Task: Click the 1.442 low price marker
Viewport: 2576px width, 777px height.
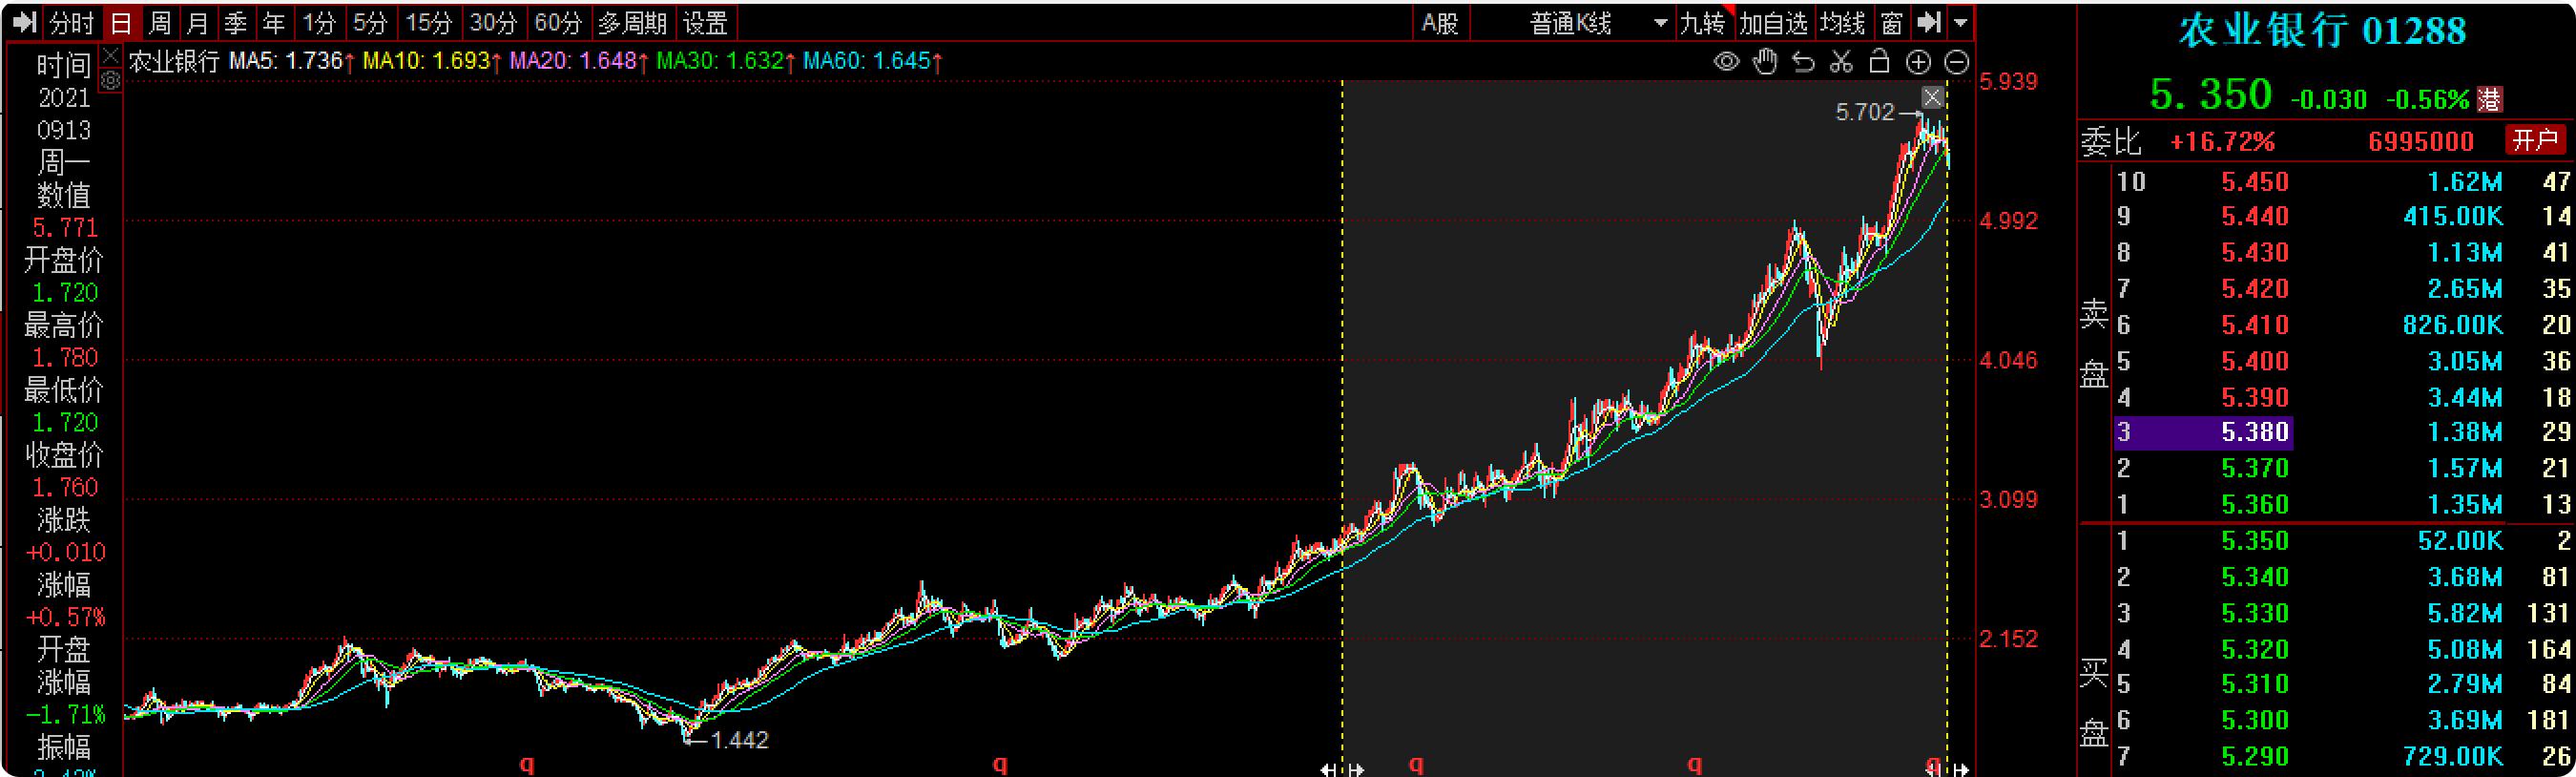Action: tap(739, 740)
